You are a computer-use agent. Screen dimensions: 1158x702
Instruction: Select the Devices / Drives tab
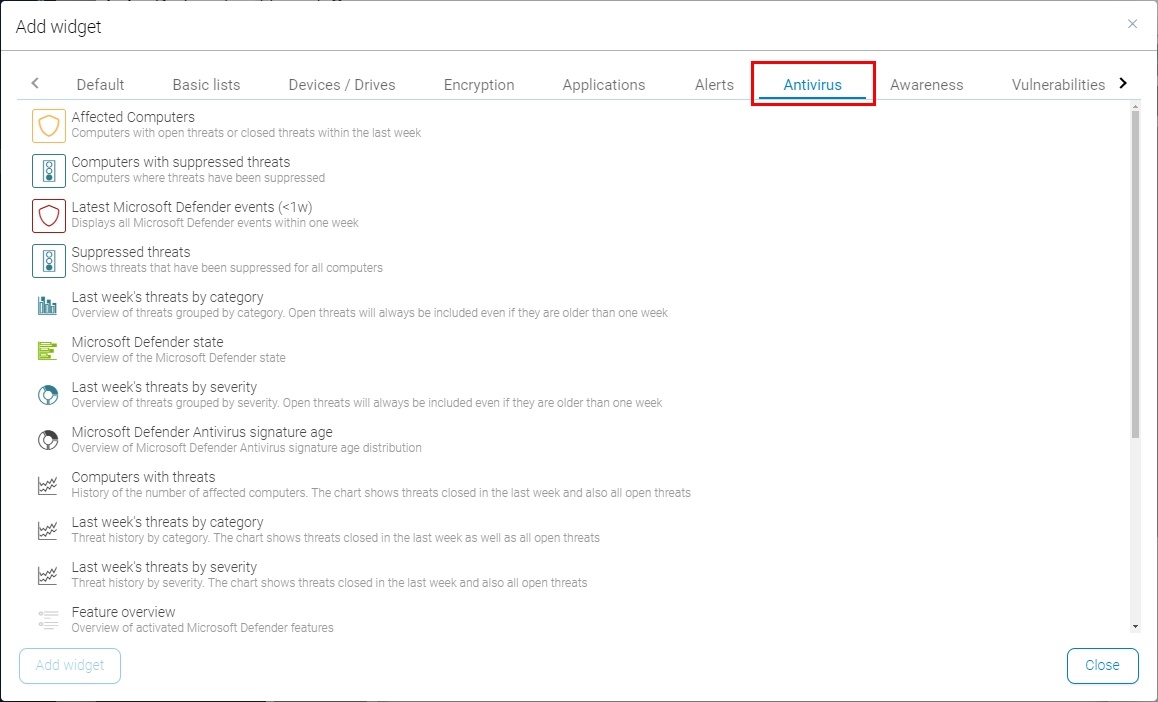(342, 85)
